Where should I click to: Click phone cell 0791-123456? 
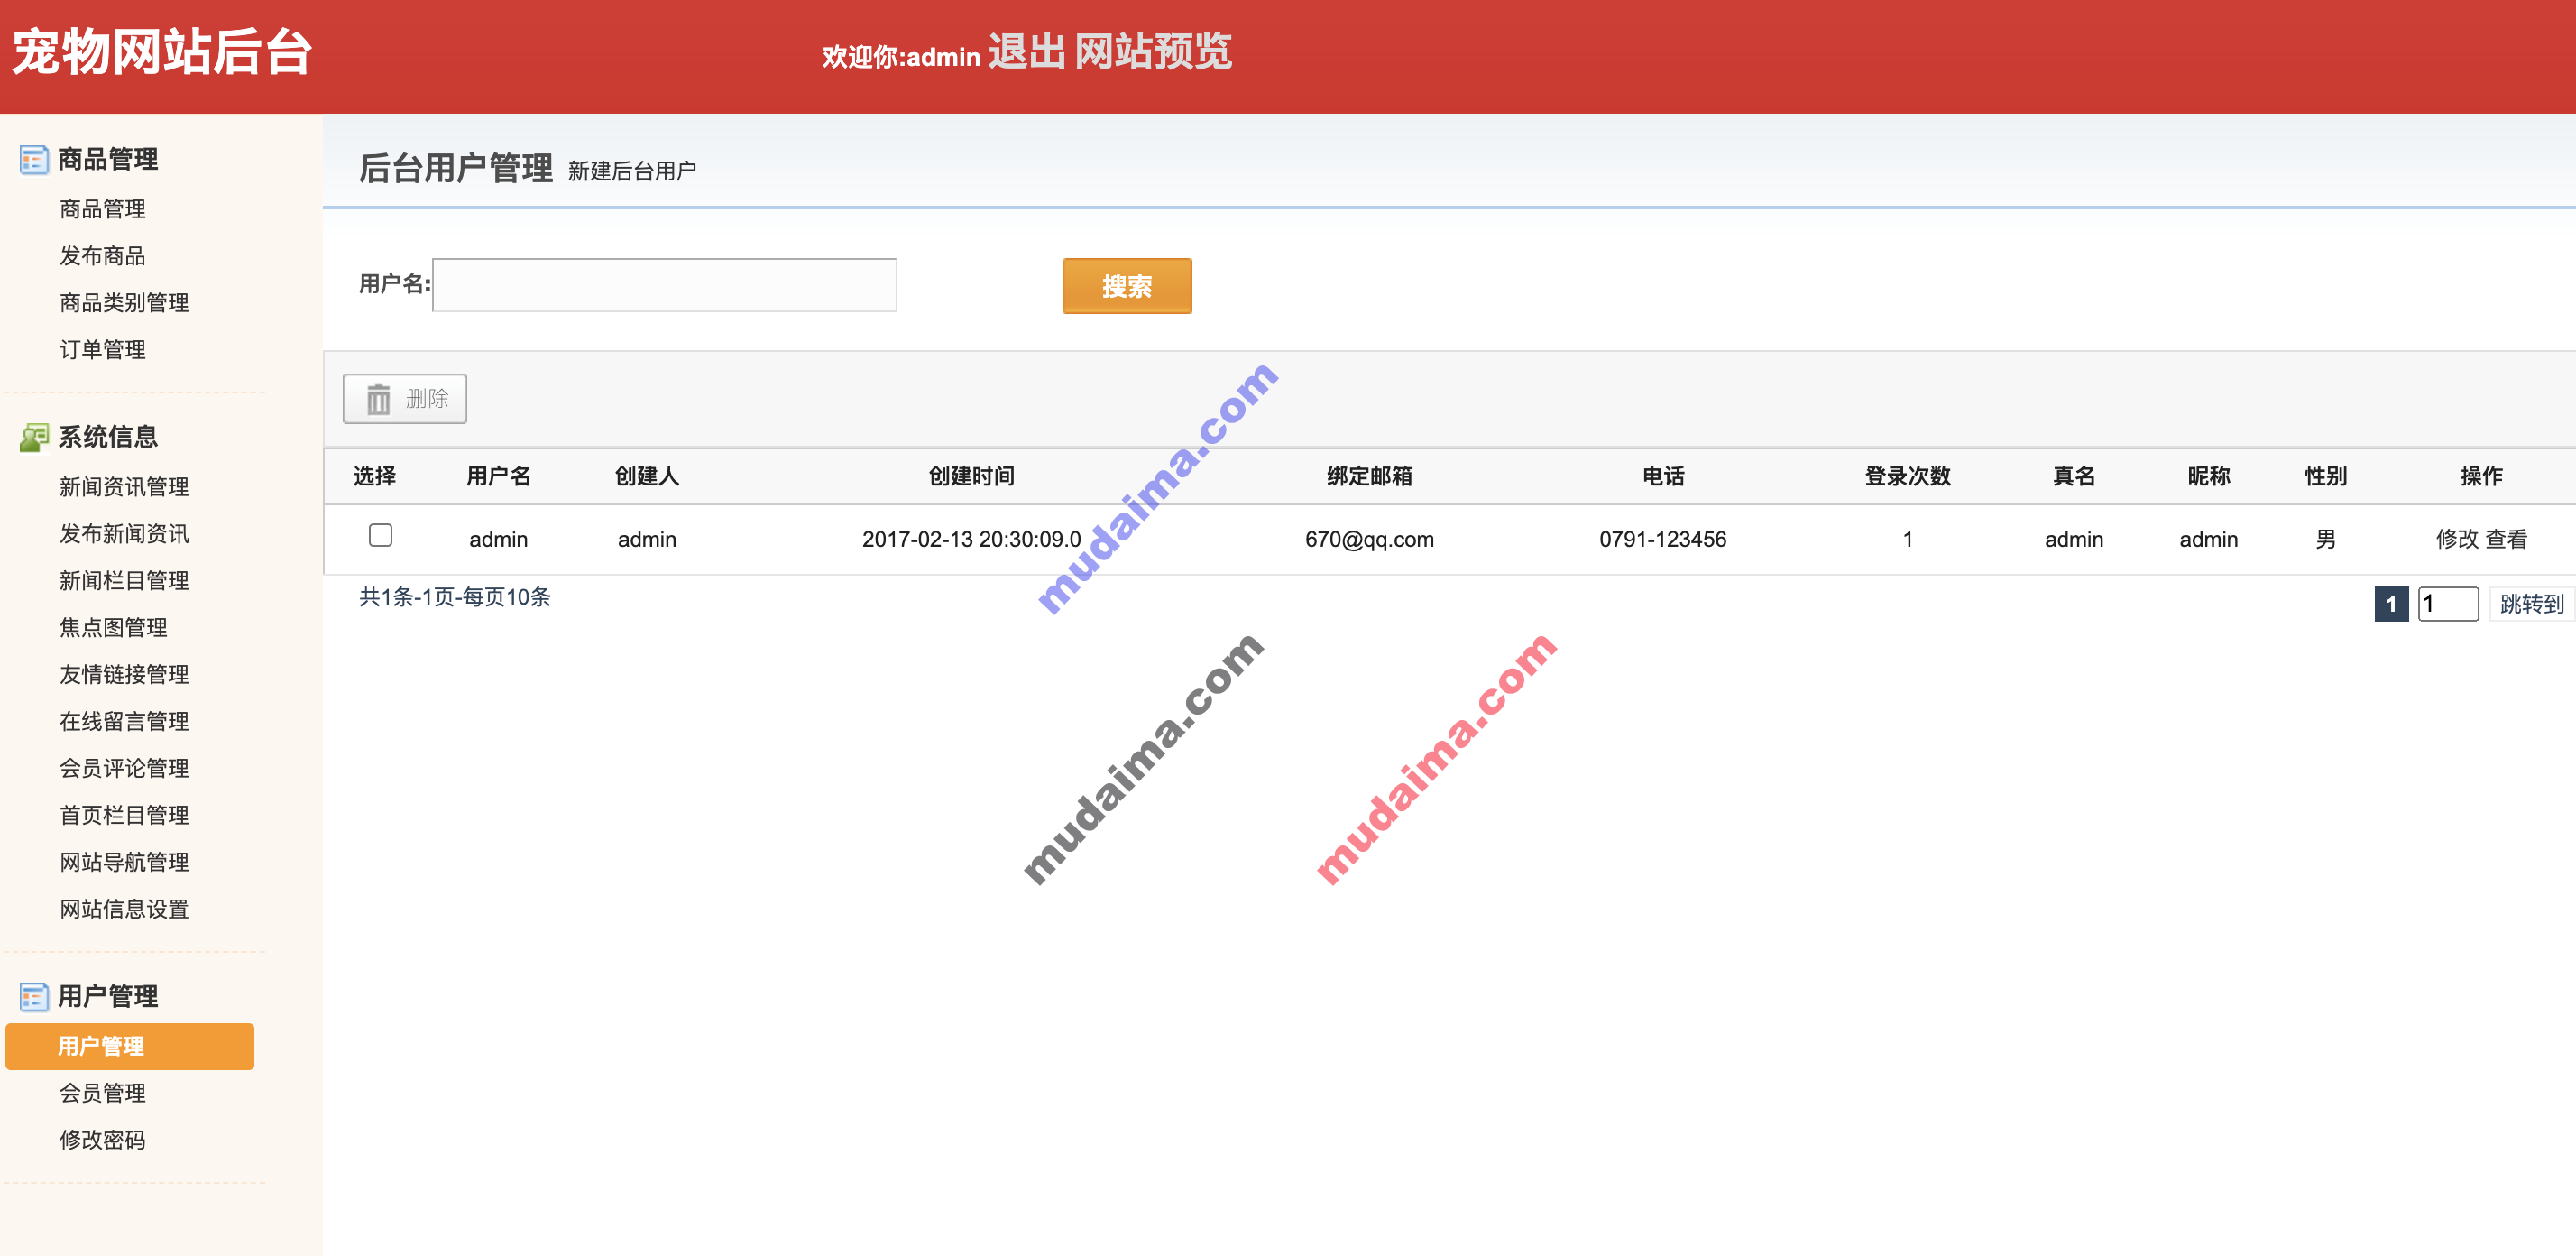point(1662,539)
